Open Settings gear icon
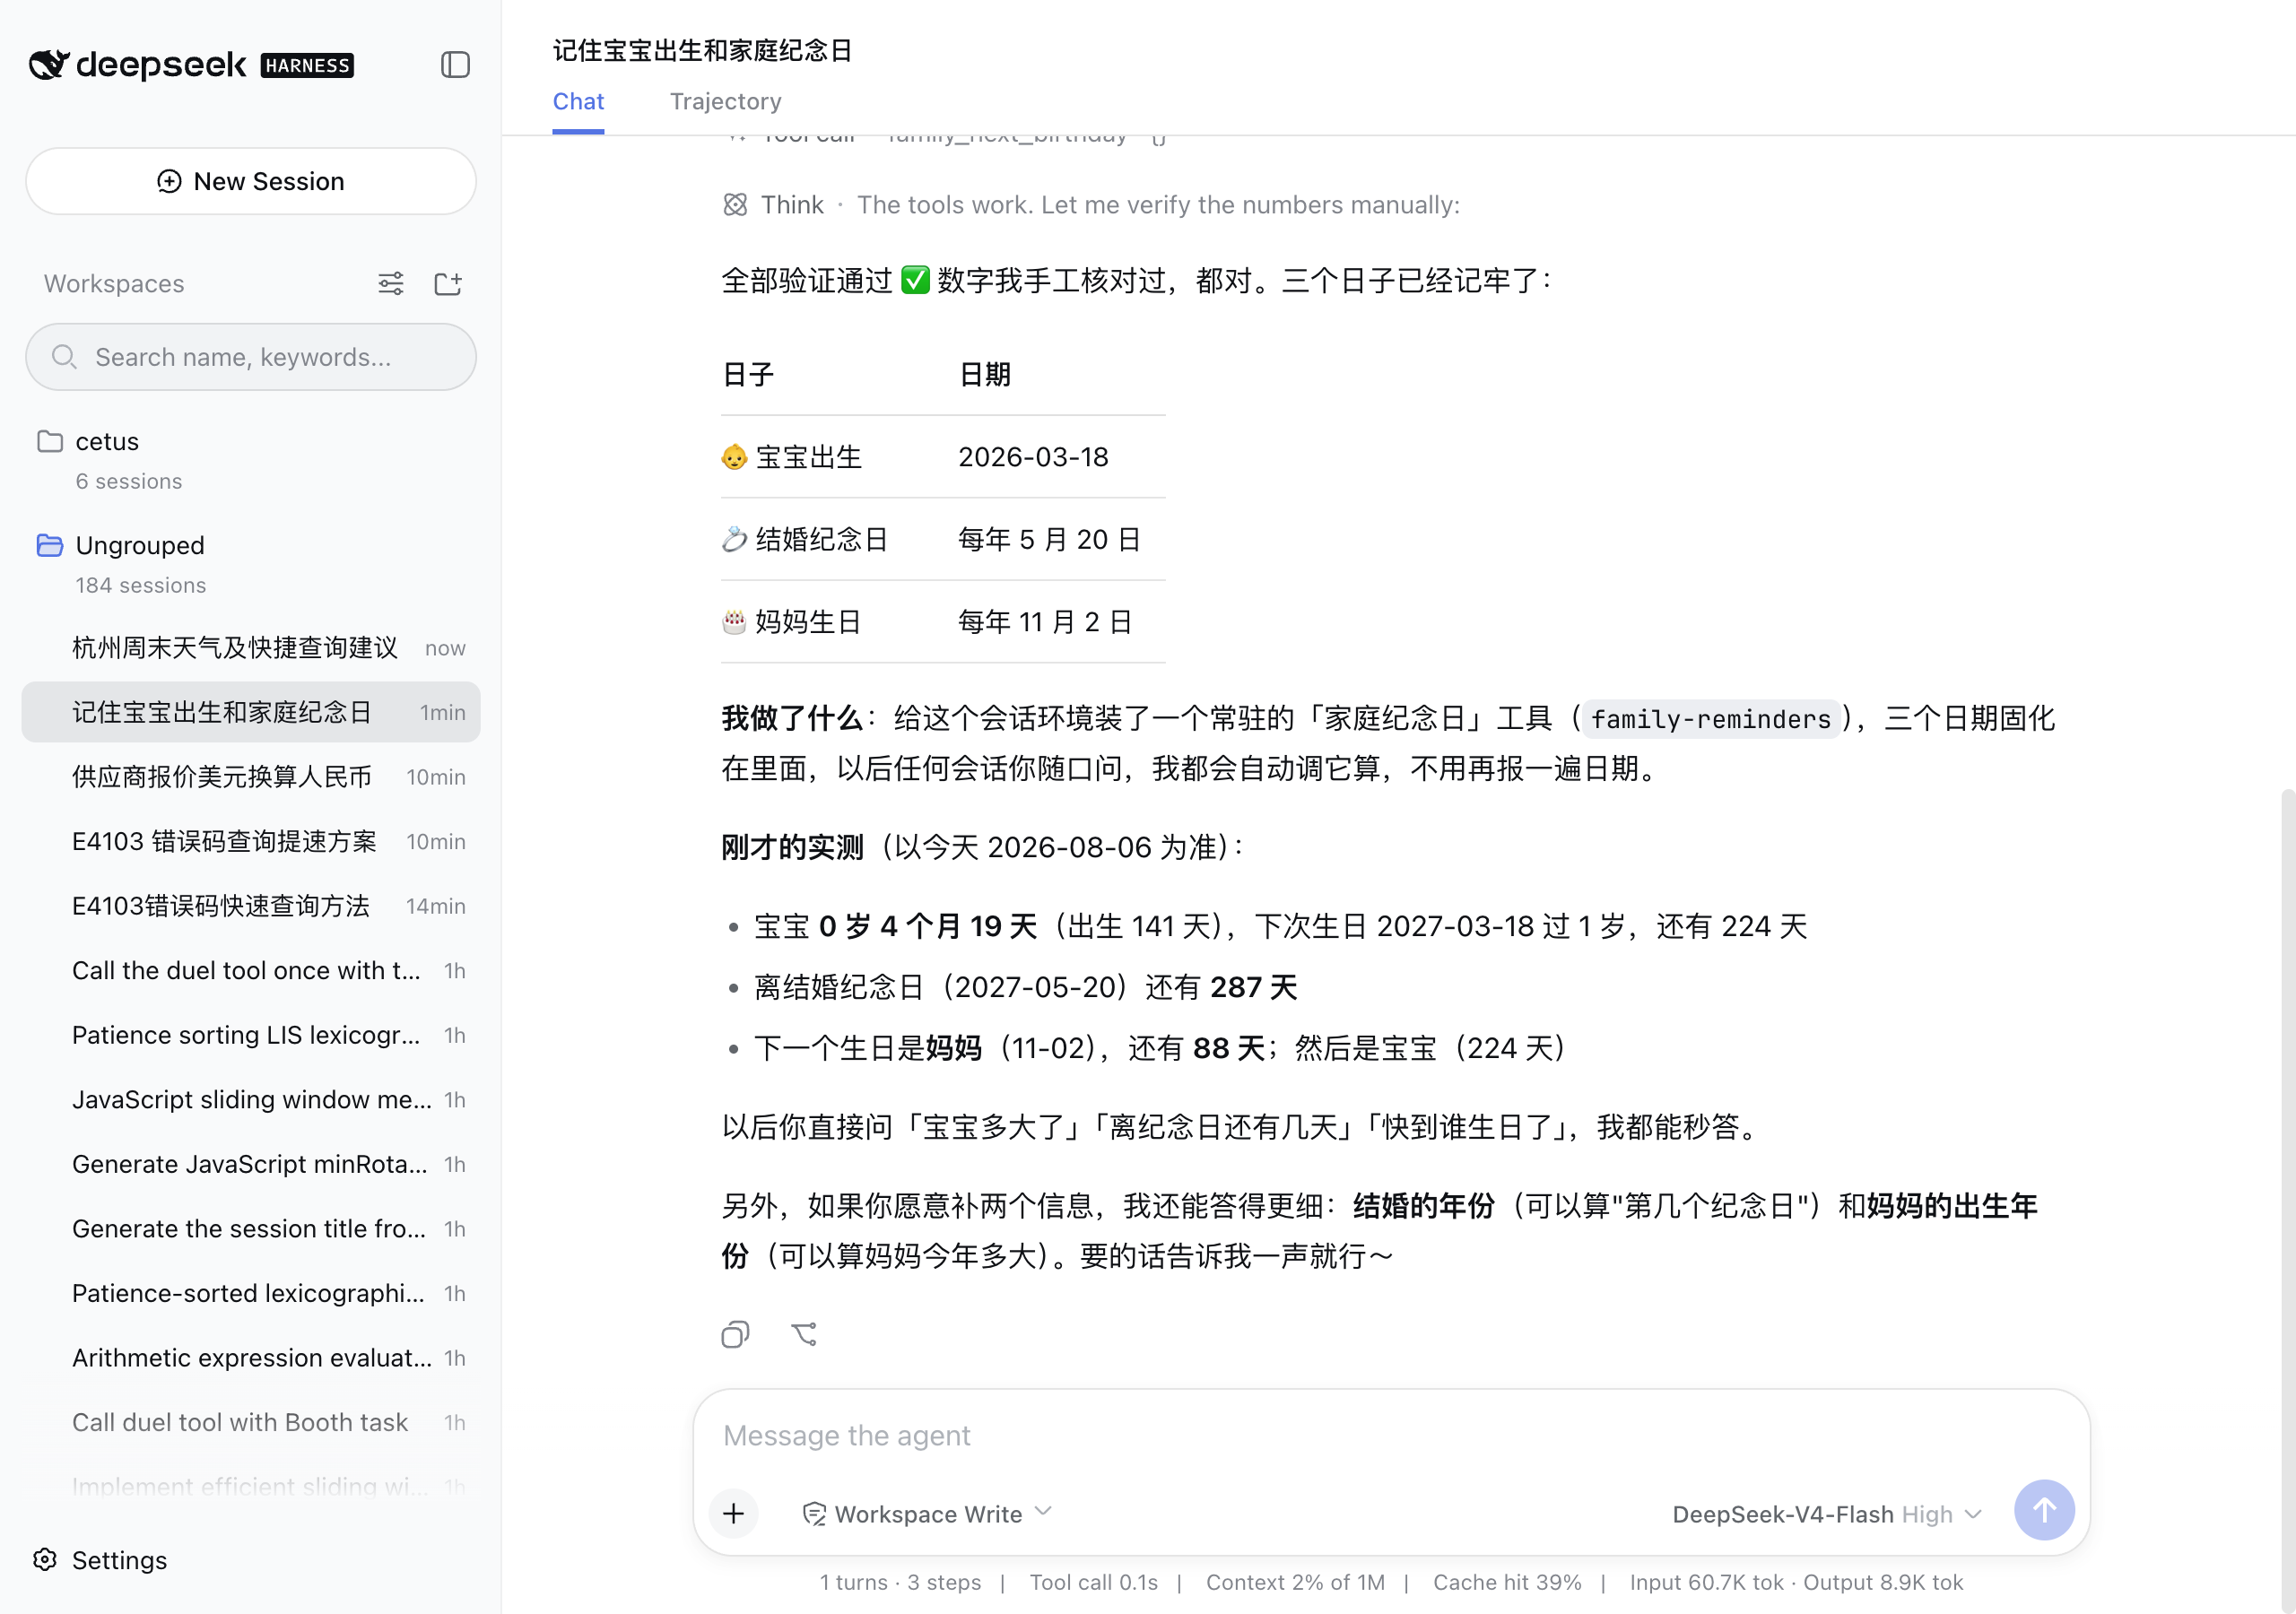The width and height of the screenshot is (2296, 1614). [x=45, y=1560]
